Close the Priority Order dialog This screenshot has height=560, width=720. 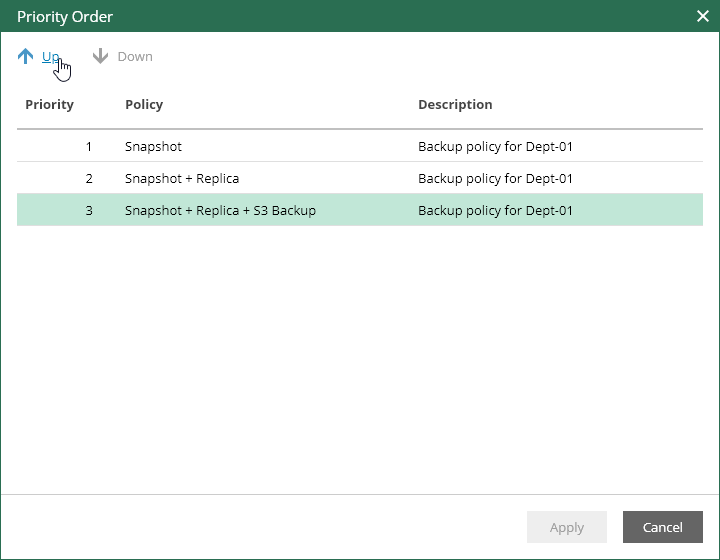[x=703, y=16]
